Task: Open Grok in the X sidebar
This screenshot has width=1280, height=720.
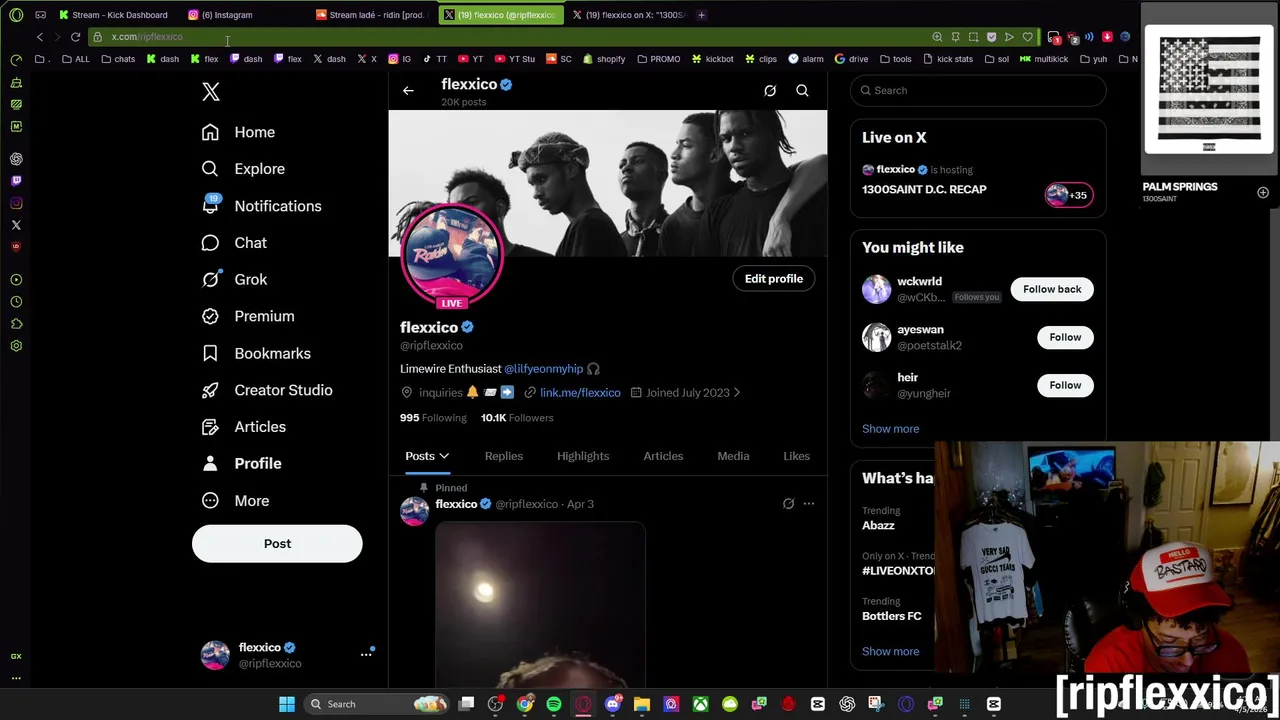Action: (234, 280)
